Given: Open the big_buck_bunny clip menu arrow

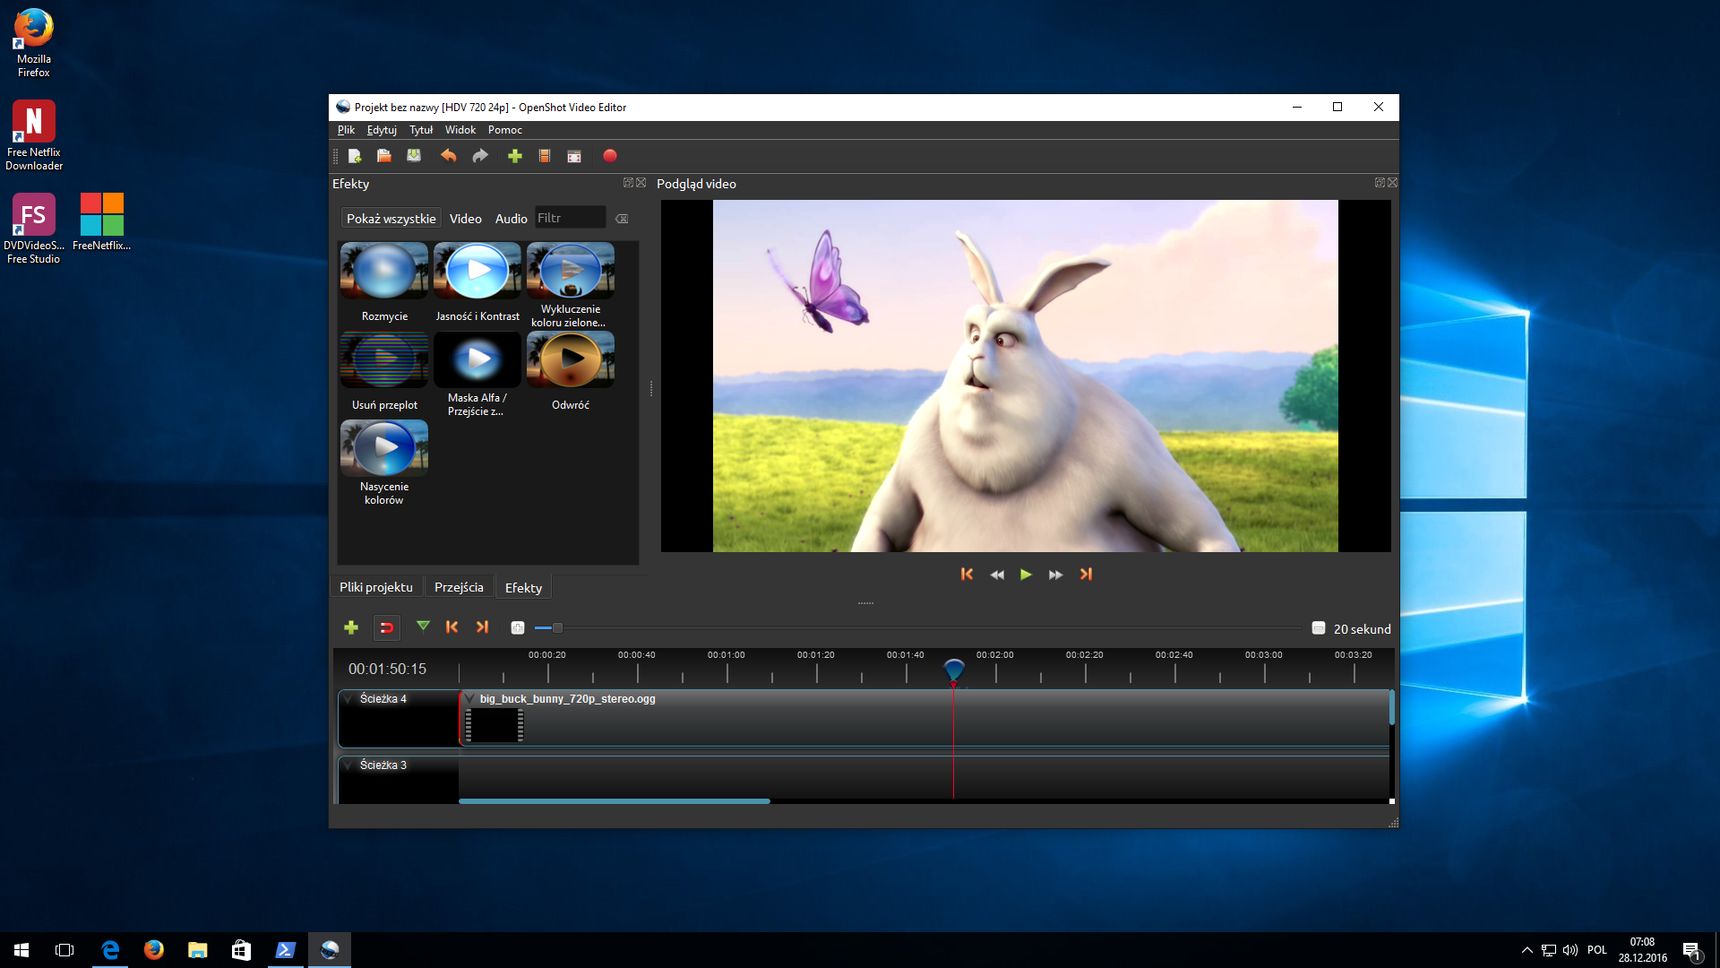Looking at the screenshot, I should tap(470, 699).
